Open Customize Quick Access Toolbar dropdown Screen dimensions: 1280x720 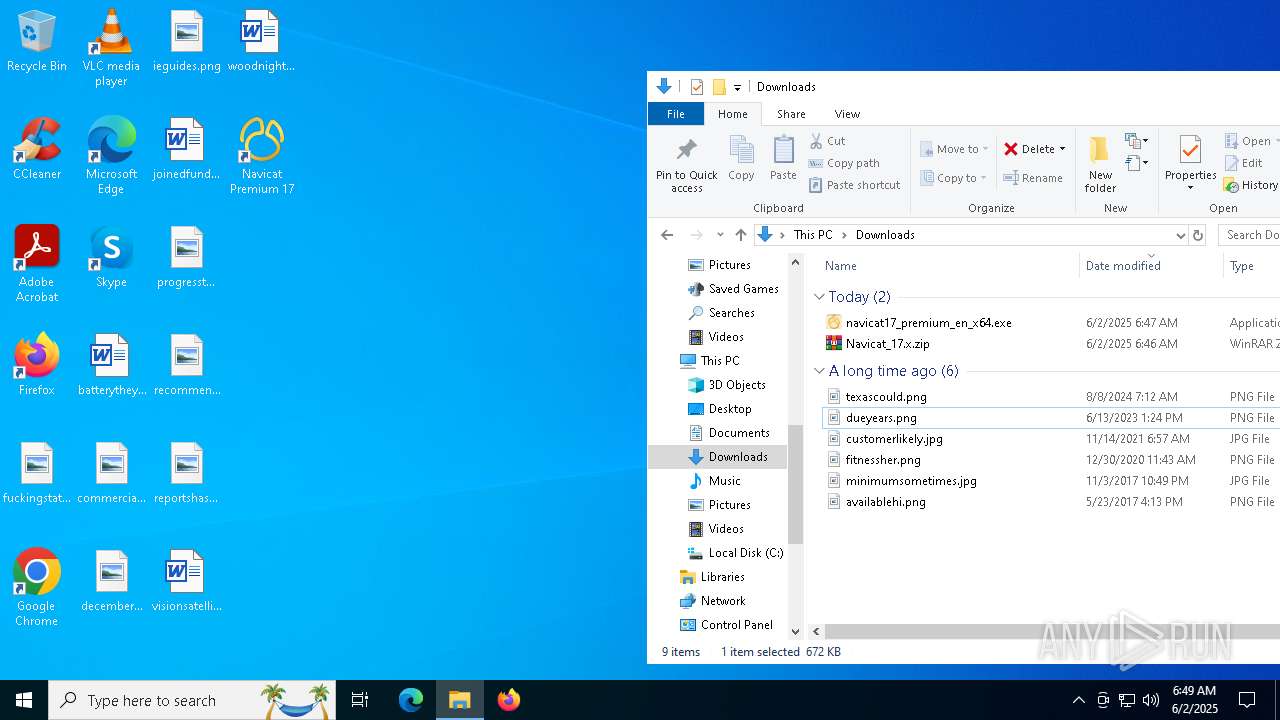tap(737, 87)
